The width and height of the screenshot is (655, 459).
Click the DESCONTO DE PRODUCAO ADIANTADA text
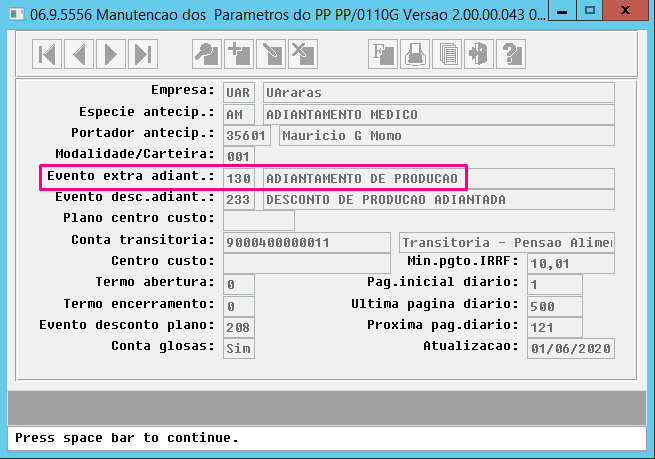(386, 200)
